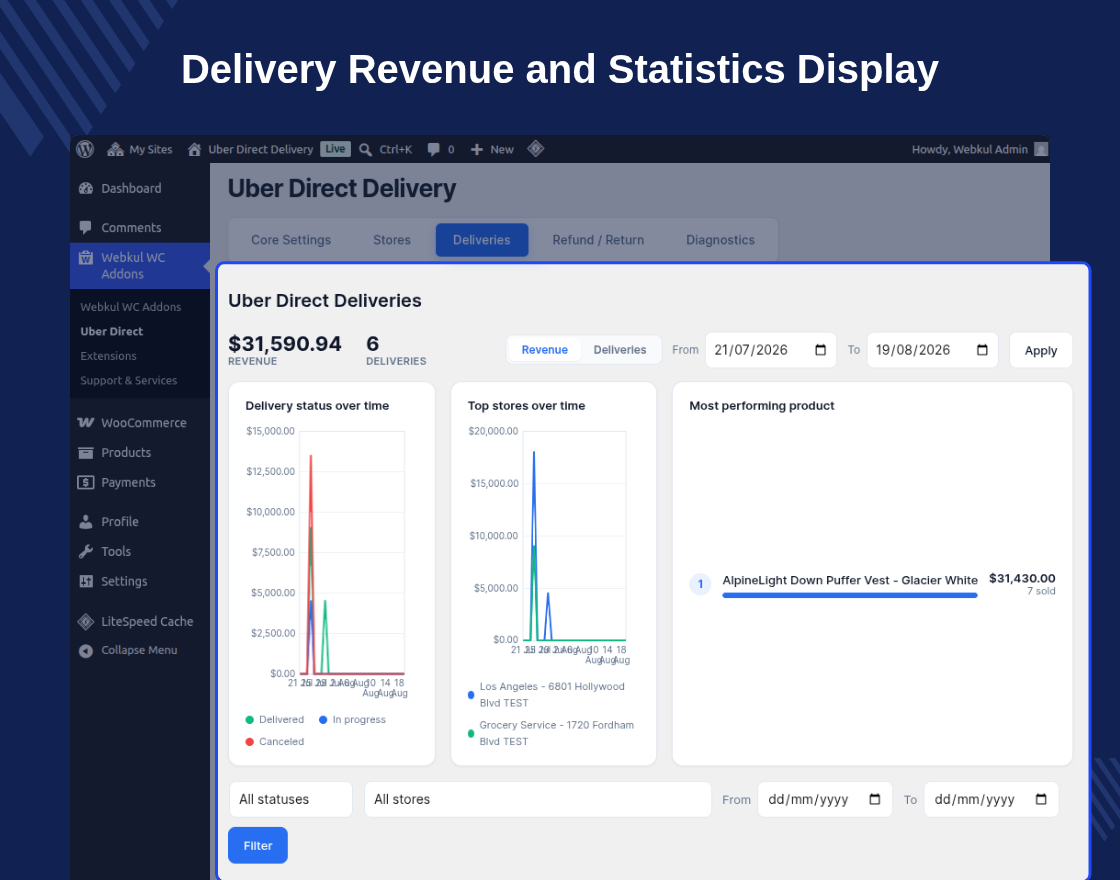Open the comments bubble icon in admin bar
Image resolution: width=1120 pixels, height=880 pixels.
434,149
